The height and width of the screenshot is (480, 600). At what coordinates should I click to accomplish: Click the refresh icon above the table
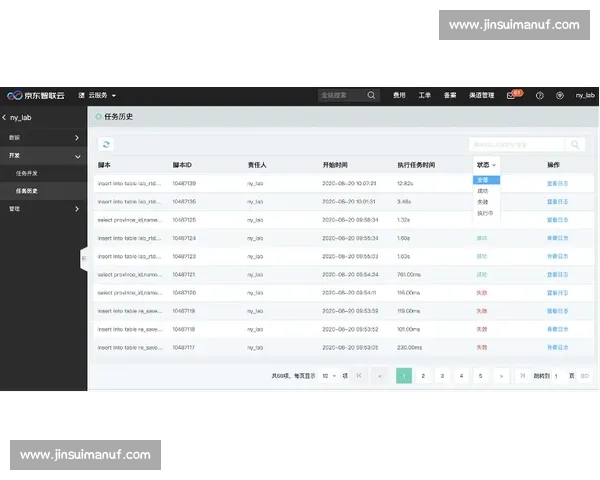(107, 145)
